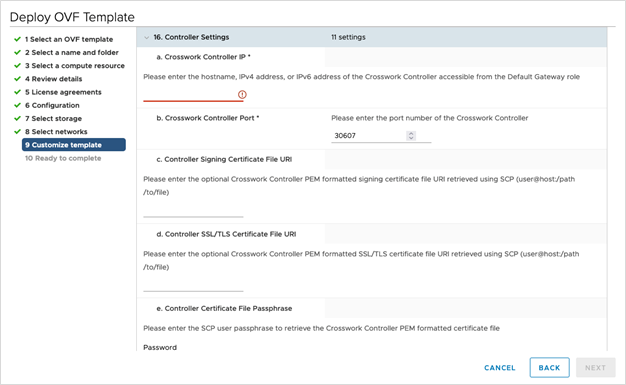Go to step 2 Select a name and folder

pos(71,52)
